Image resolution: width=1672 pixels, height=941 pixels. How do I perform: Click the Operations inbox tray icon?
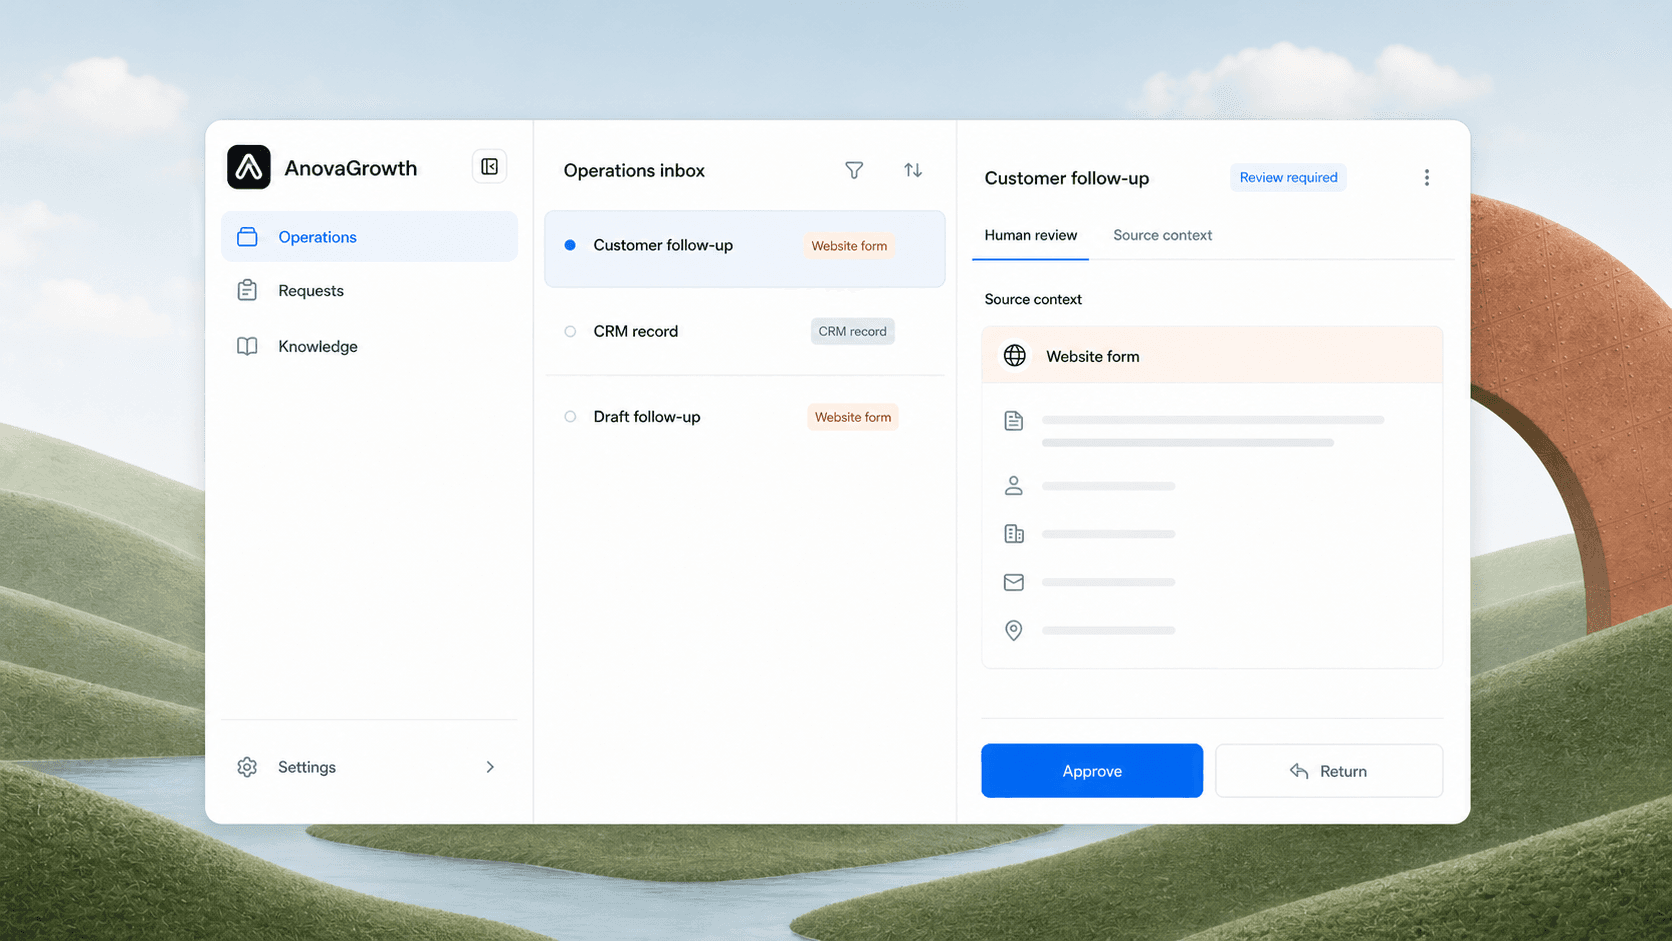247,237
